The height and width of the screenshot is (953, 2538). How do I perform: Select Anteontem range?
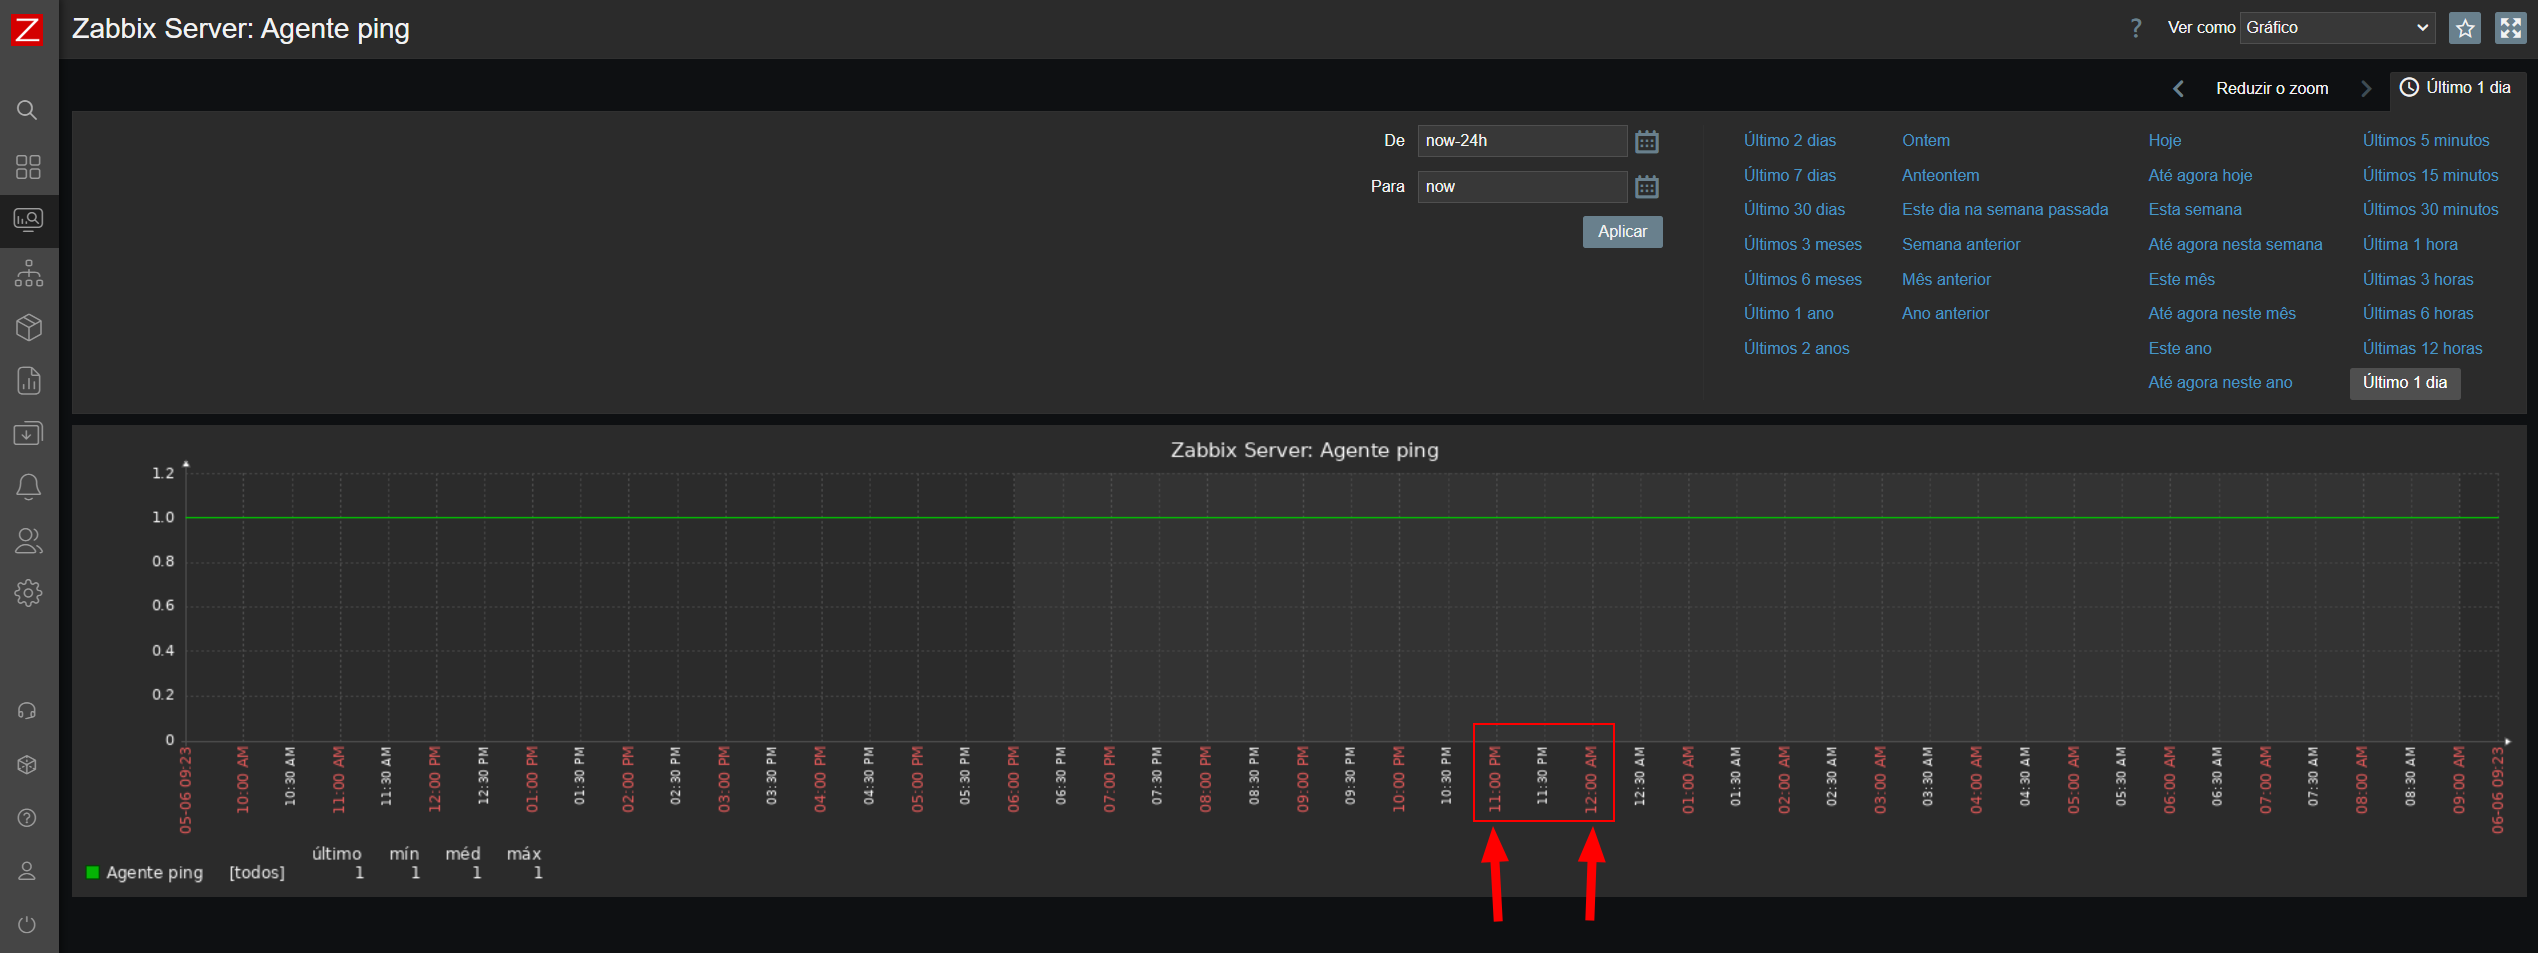1940,176
